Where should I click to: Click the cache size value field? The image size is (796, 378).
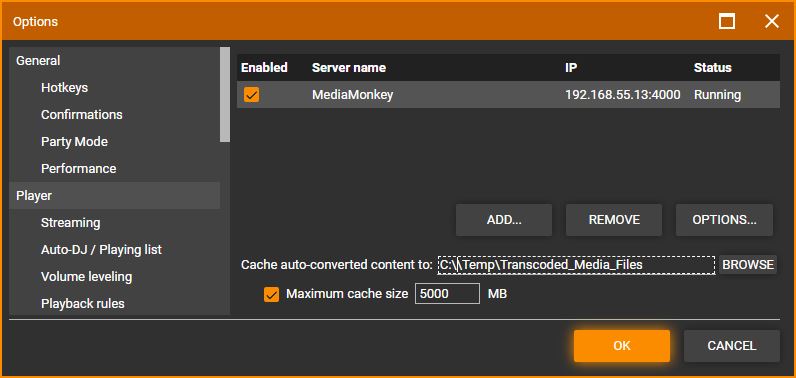pyautogui.click(x=447, y=293)
